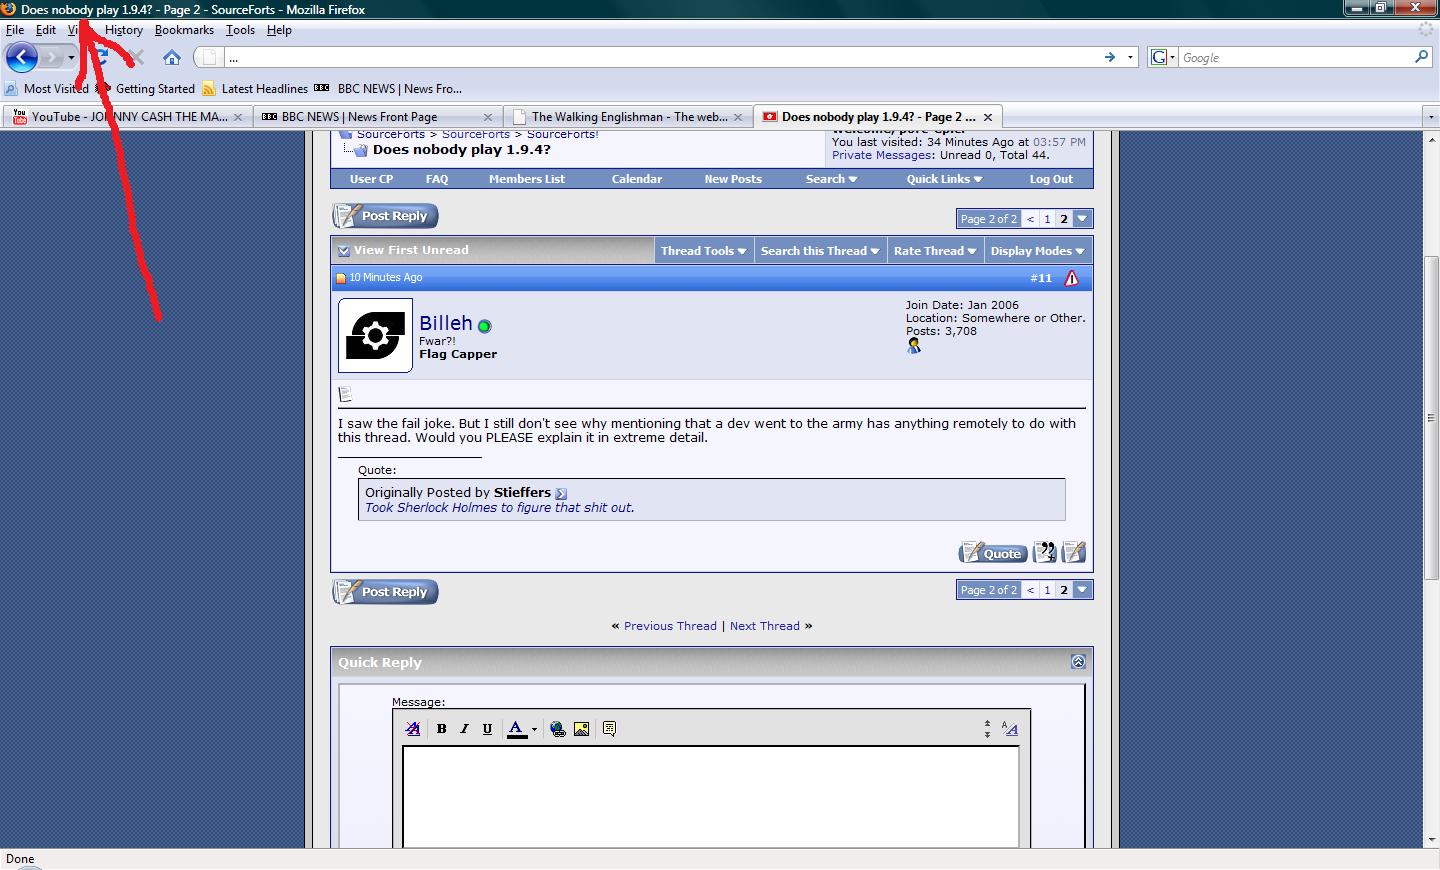
Task: Click the Remove Text Formatting icon
Action: pyautogui.click(x=412, y=729)
